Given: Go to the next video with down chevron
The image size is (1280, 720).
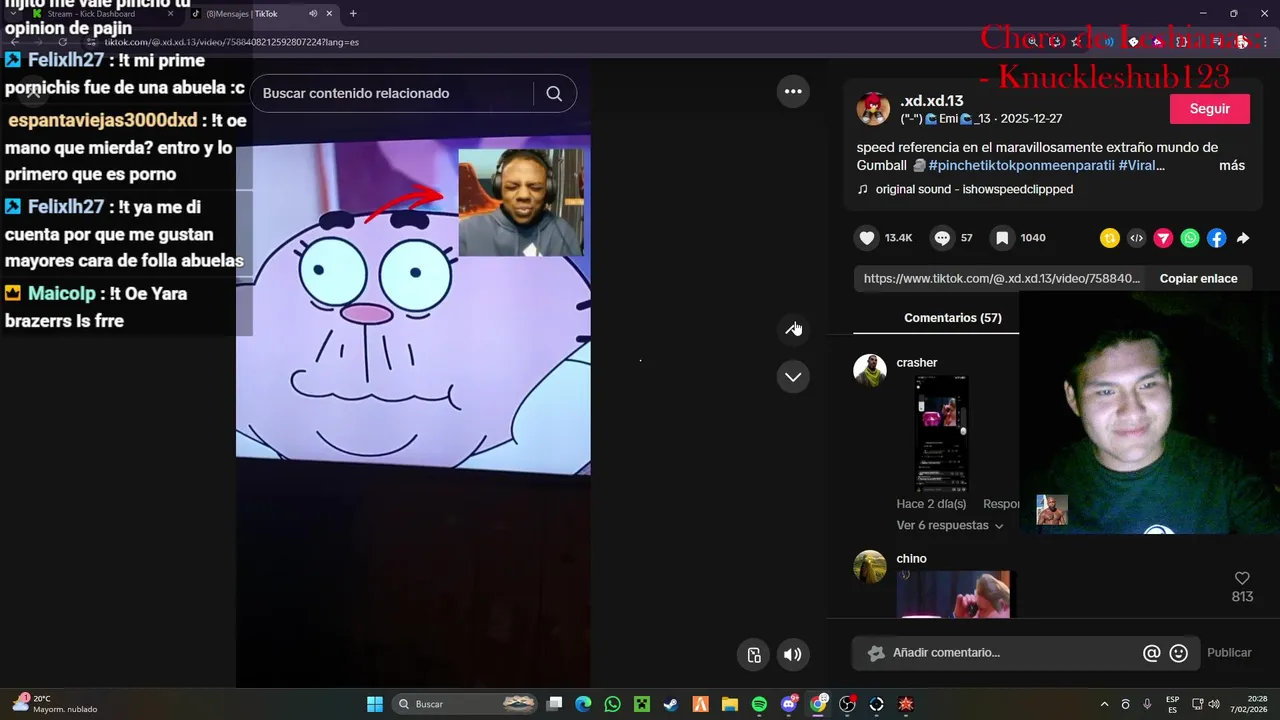Looking at the screenshot, I should (793, 377).
